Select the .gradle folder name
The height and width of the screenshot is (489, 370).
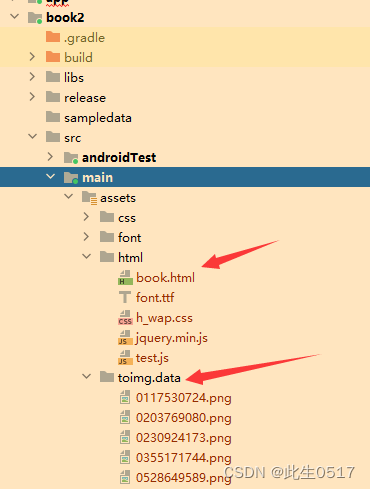click(x=85, y=38)
